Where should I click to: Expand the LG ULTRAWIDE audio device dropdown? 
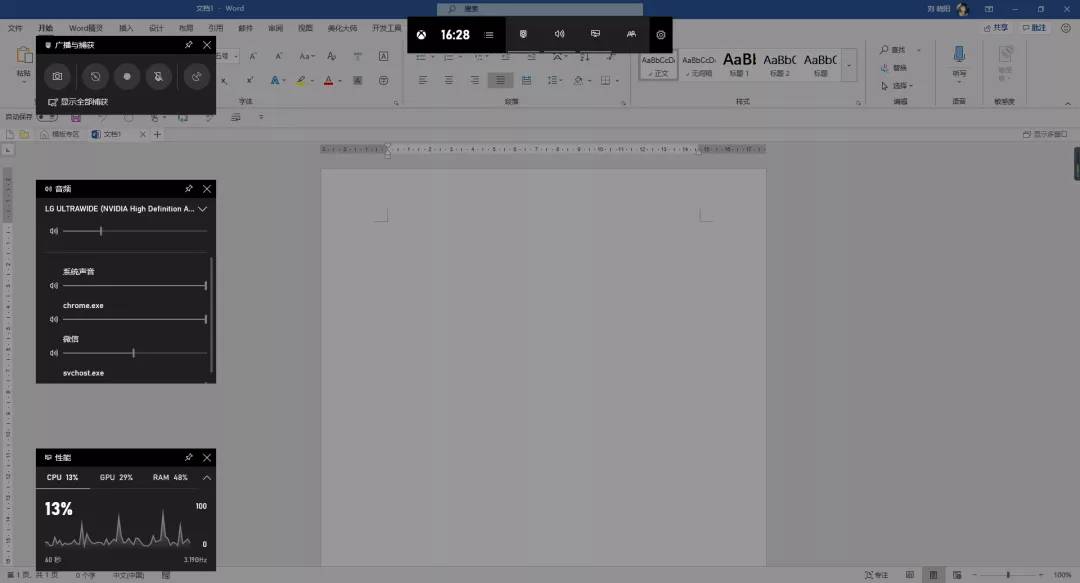[202, 209]
